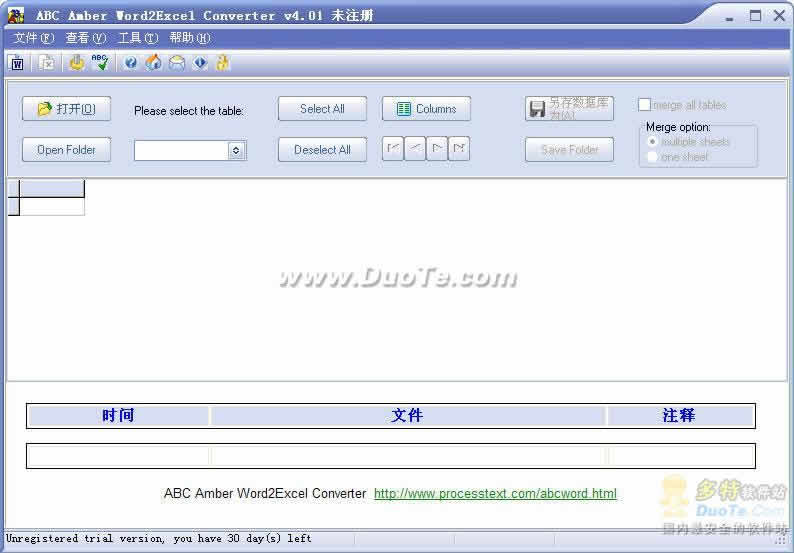Click the 'Merge option:' group label
The height and width of the screenshot is (553, 794).
(678, 127)
